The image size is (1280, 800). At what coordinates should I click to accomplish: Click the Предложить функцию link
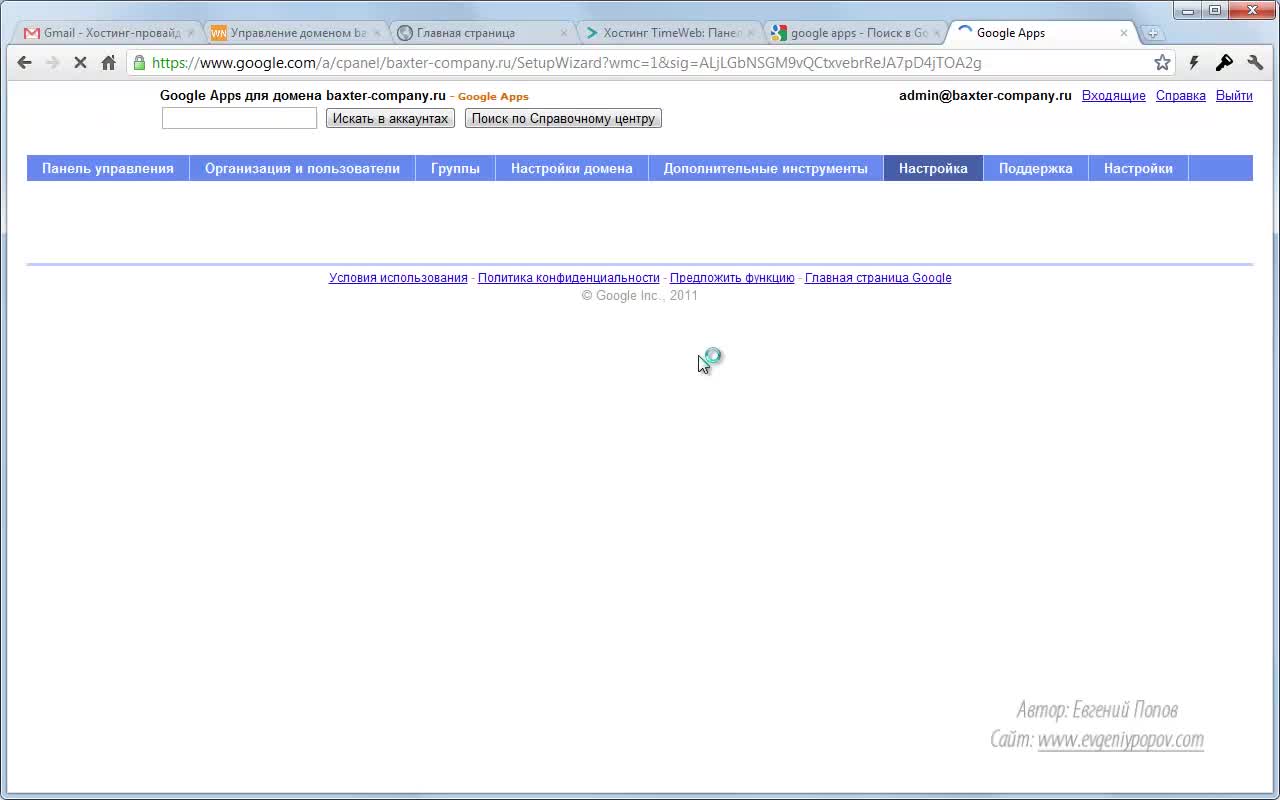[732, 278]
